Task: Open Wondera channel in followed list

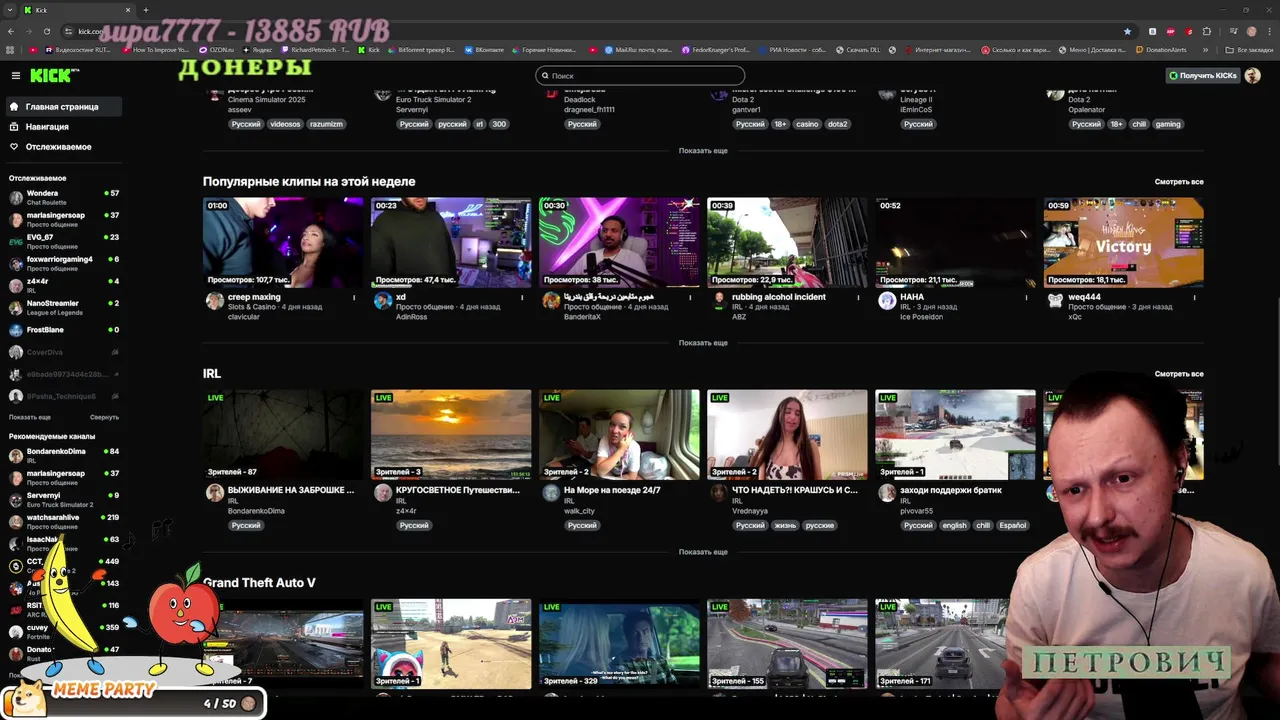Action: point(63,197)
